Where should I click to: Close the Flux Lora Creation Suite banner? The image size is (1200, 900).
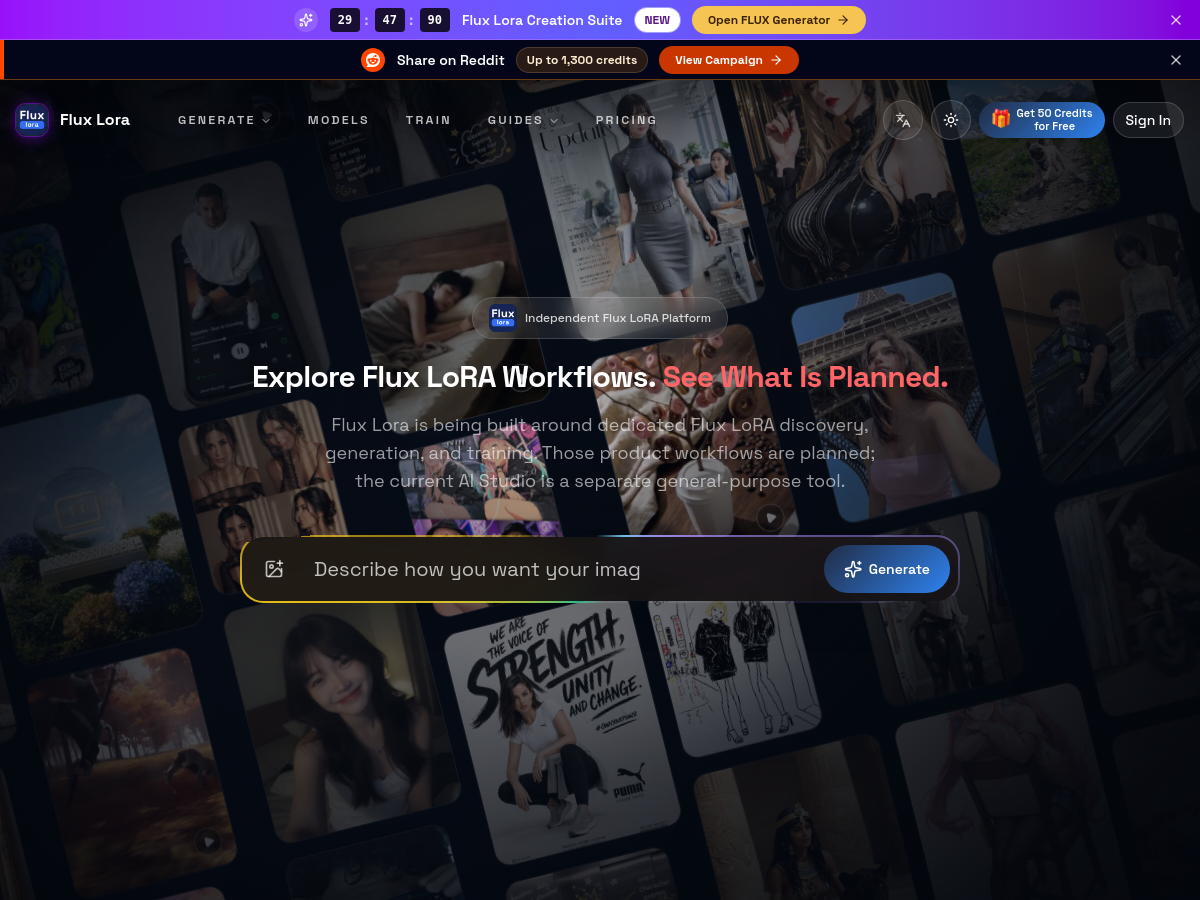pyautogui.click(x=1176, y=20)
